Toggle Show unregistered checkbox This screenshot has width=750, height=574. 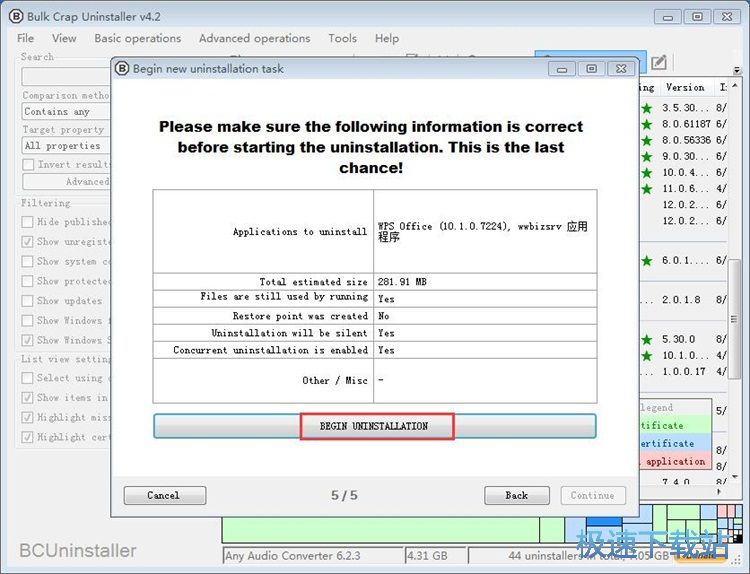pos(27,242)
